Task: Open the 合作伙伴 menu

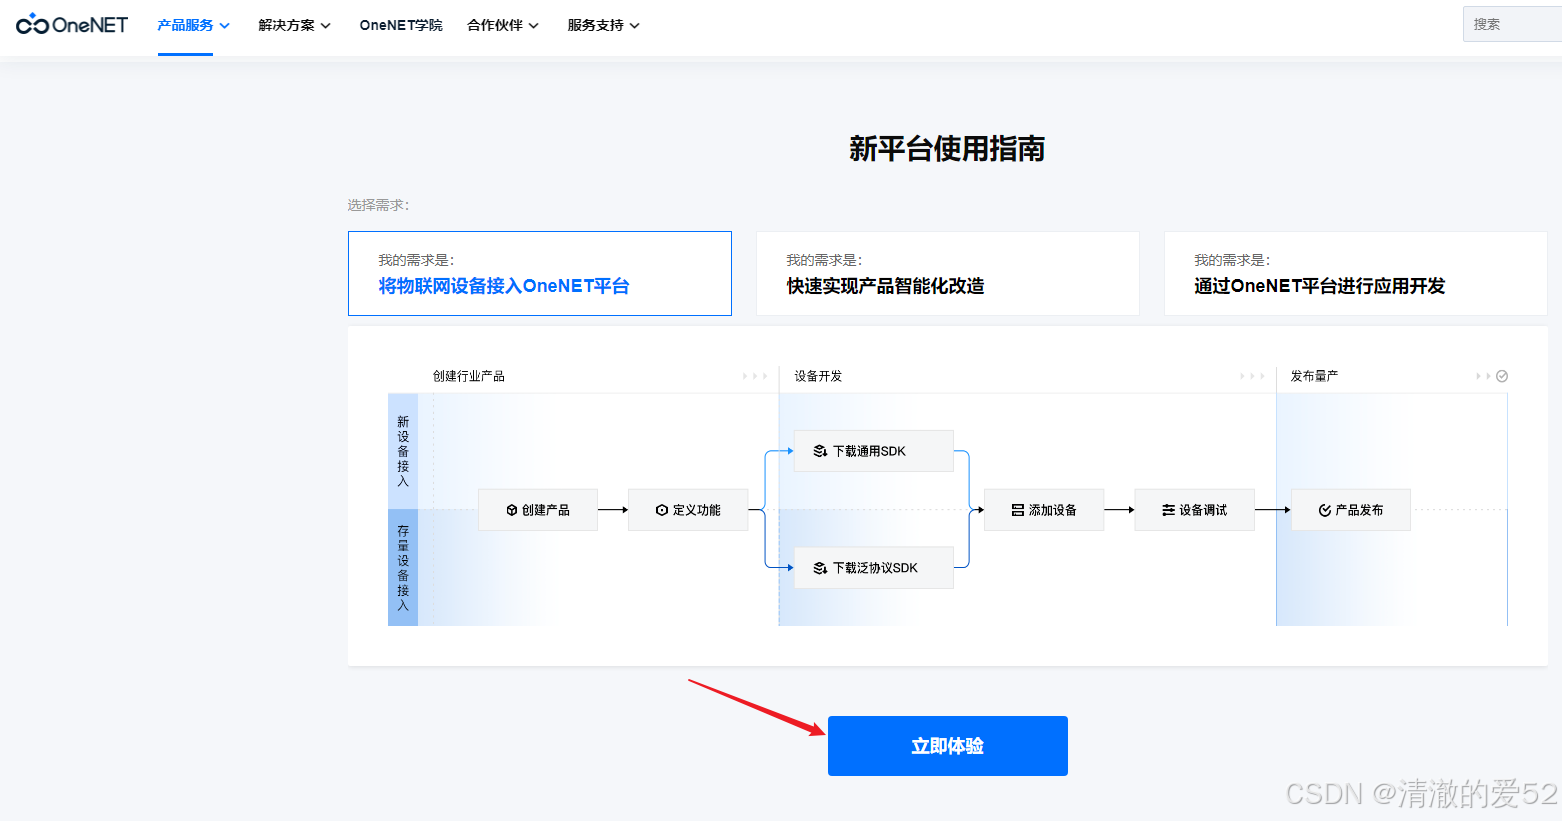Action: click(495, 25)
